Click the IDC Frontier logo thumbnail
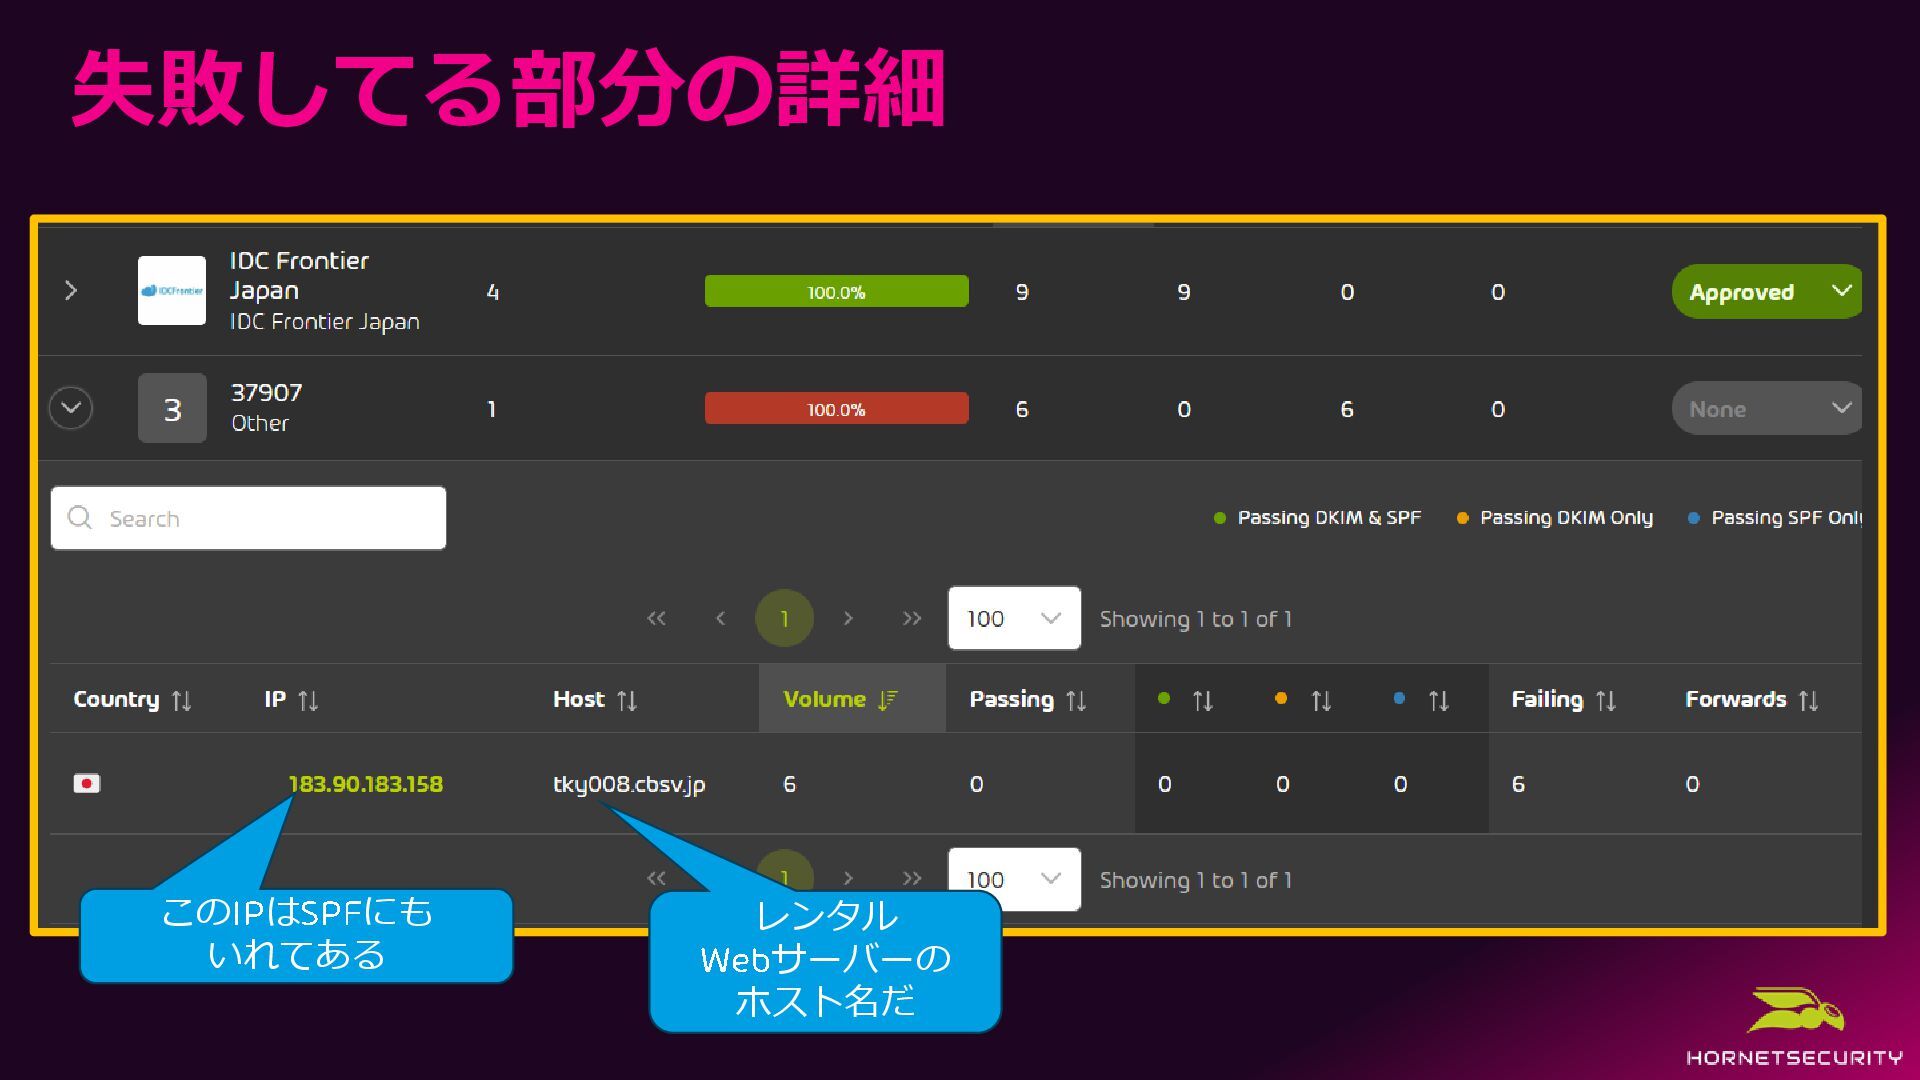Image resolution: width=1920 pixels, height=1080 pixels. point(171,291)
